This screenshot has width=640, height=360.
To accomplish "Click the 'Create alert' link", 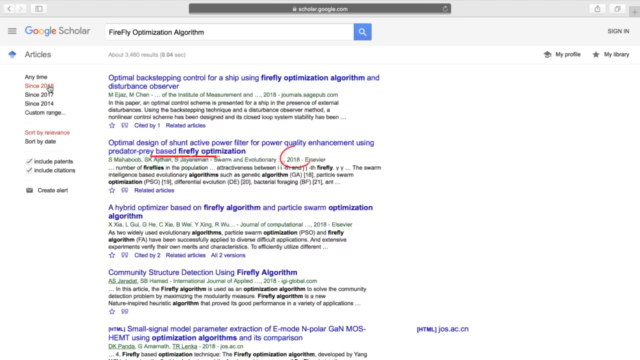I will click(53, 190).
